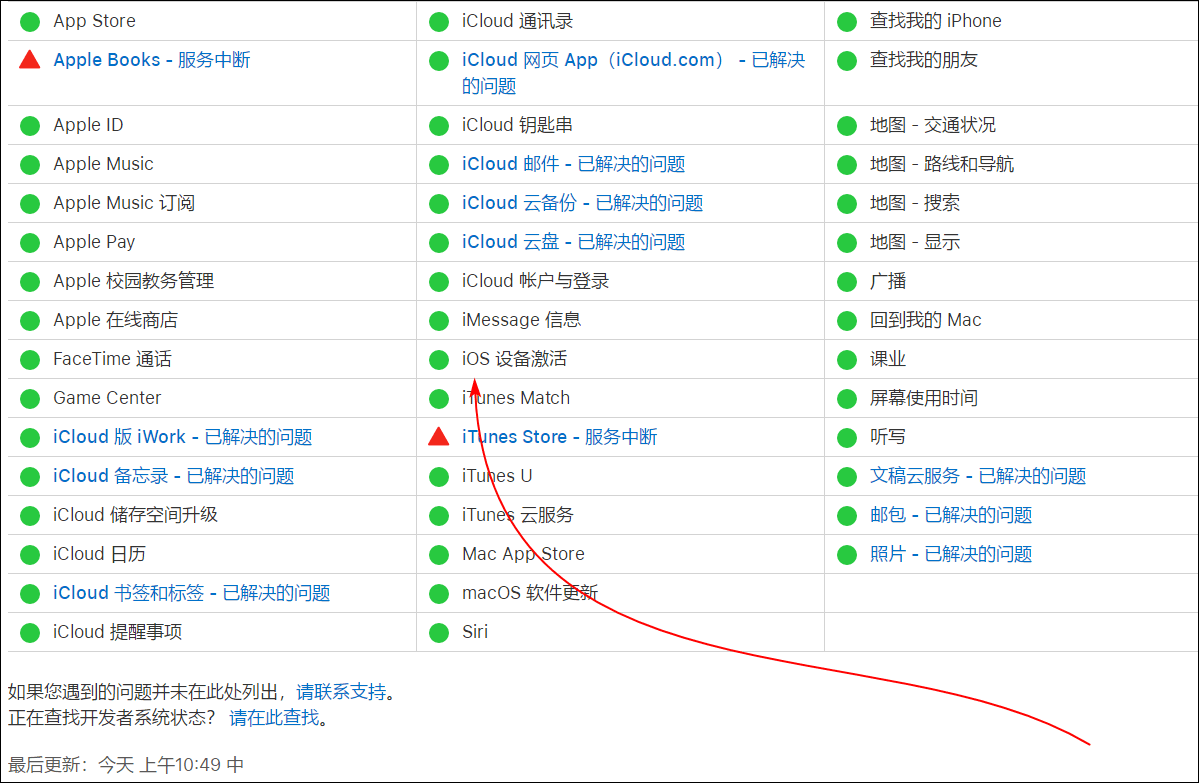Select the iOS 设备激活 service row
1199x783 pixels.
point(514,358)
